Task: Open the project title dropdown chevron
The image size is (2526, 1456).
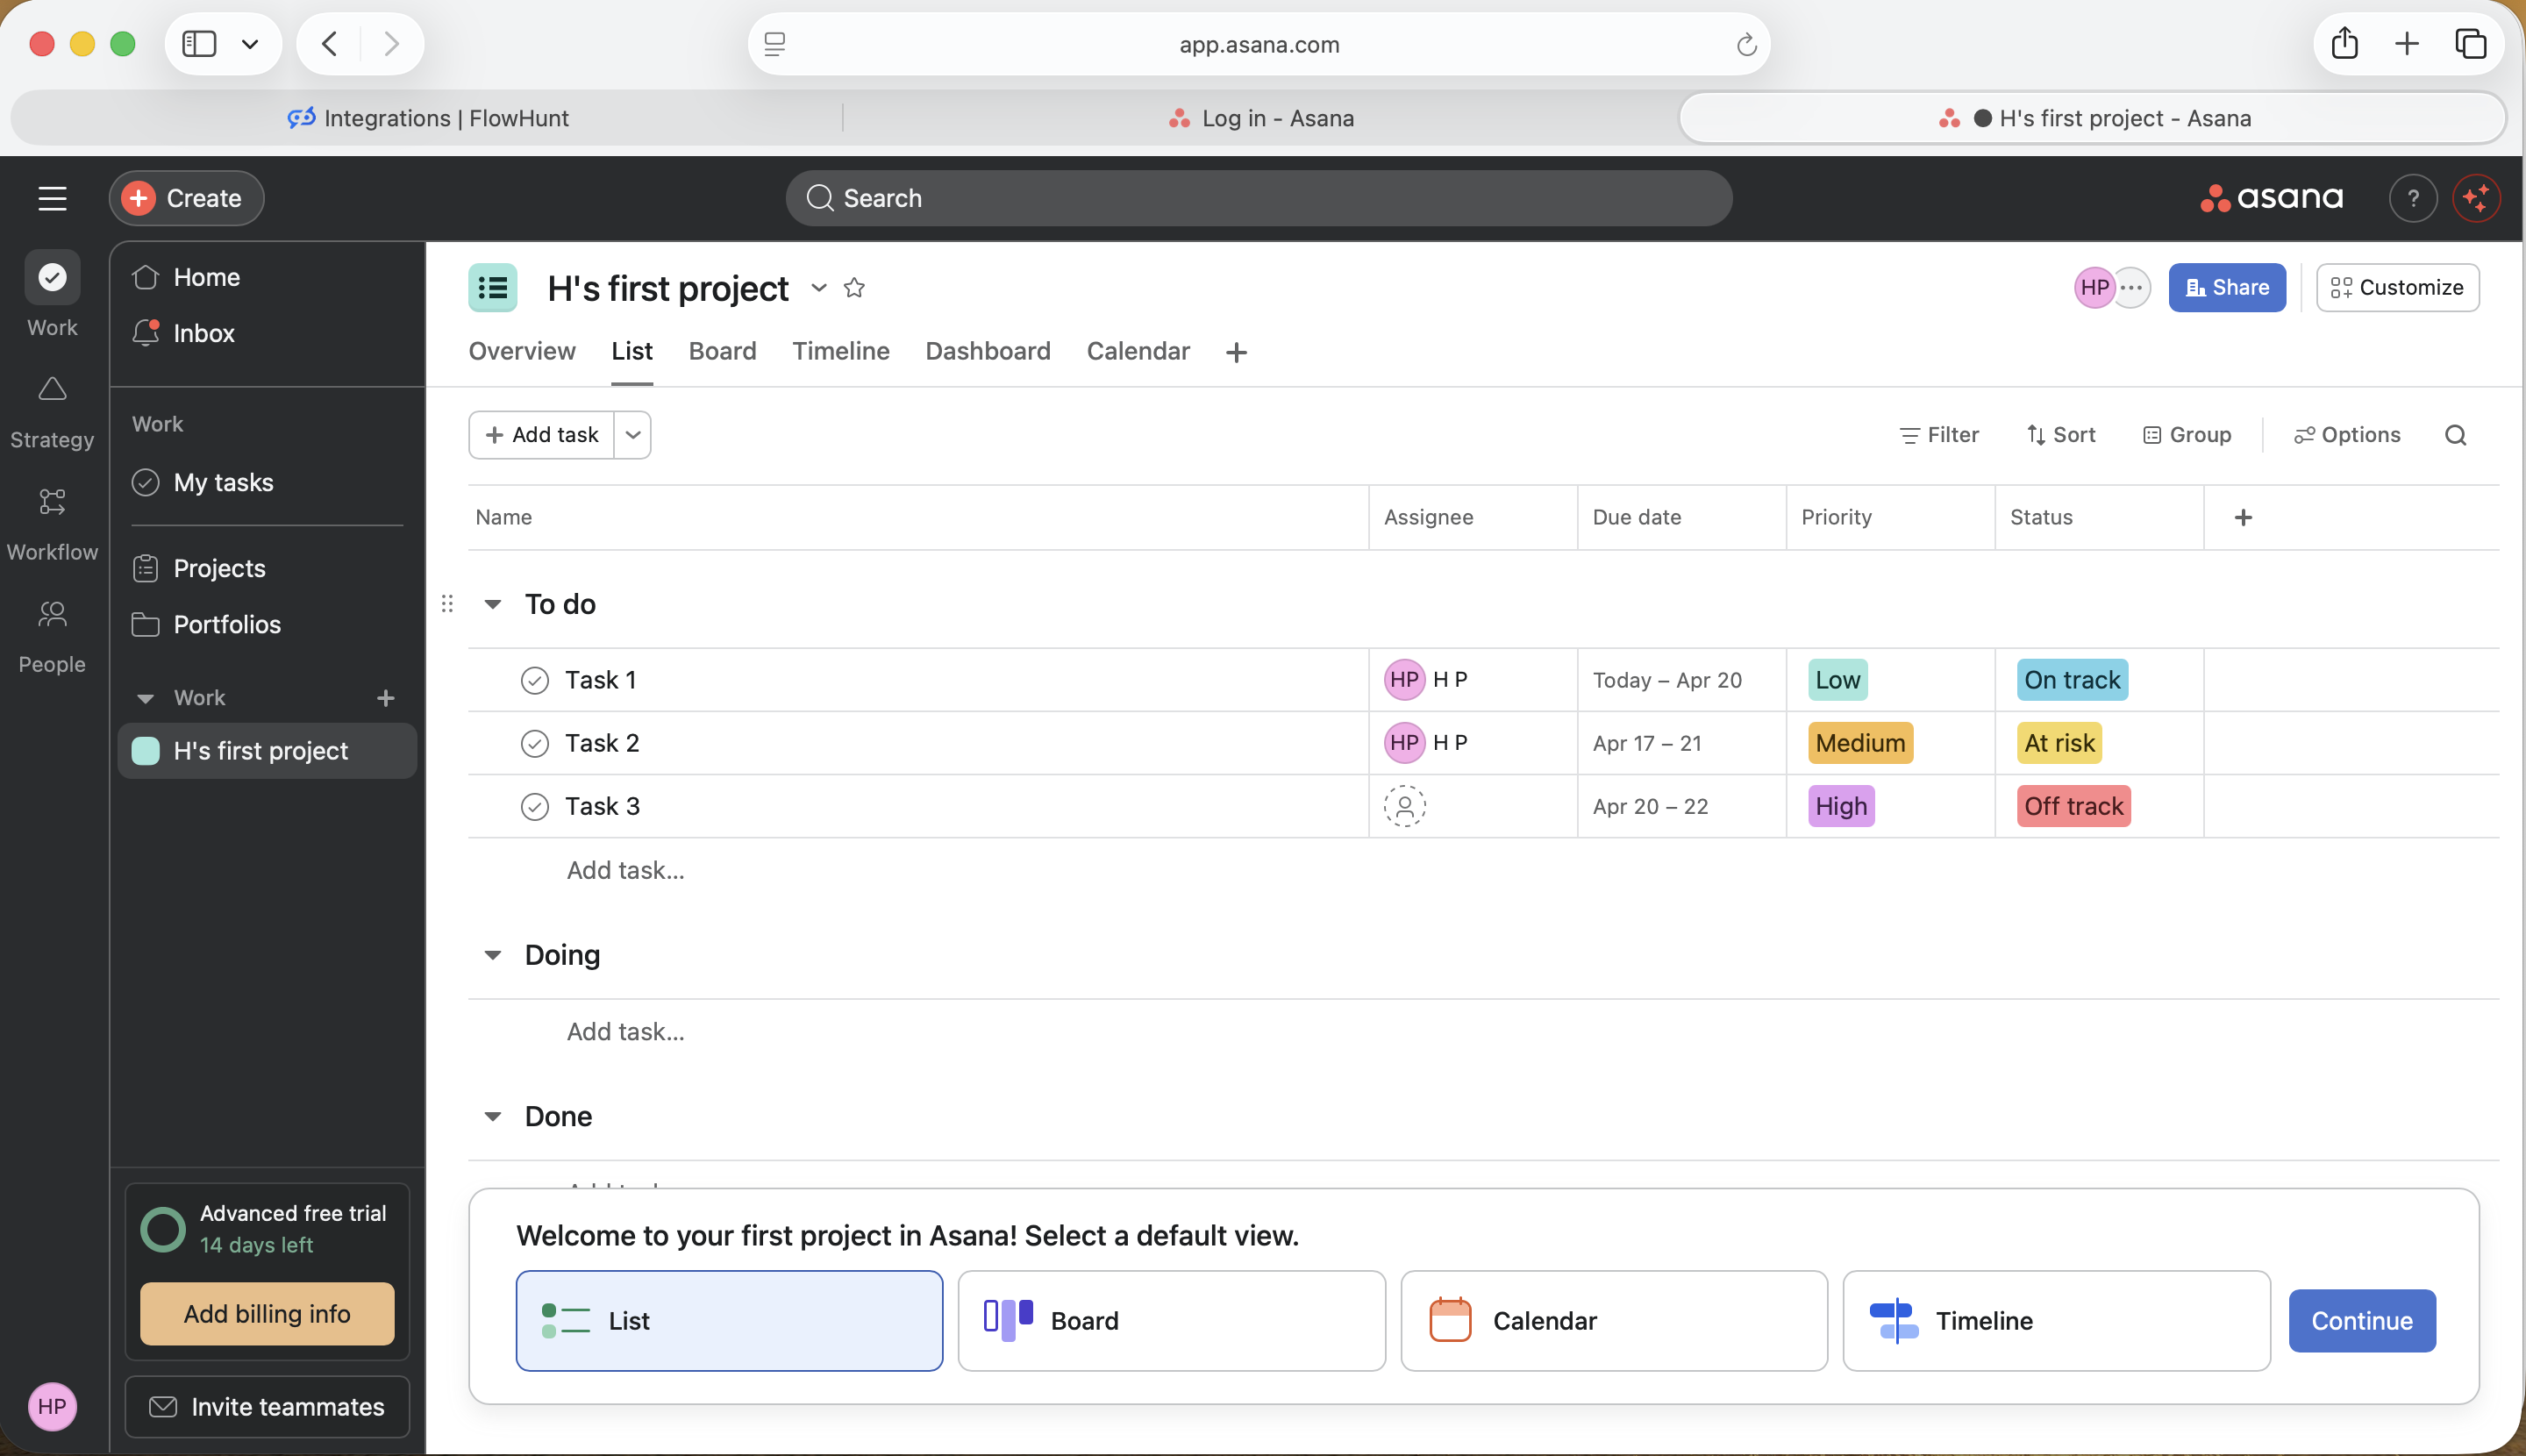Action: [819, 288]
